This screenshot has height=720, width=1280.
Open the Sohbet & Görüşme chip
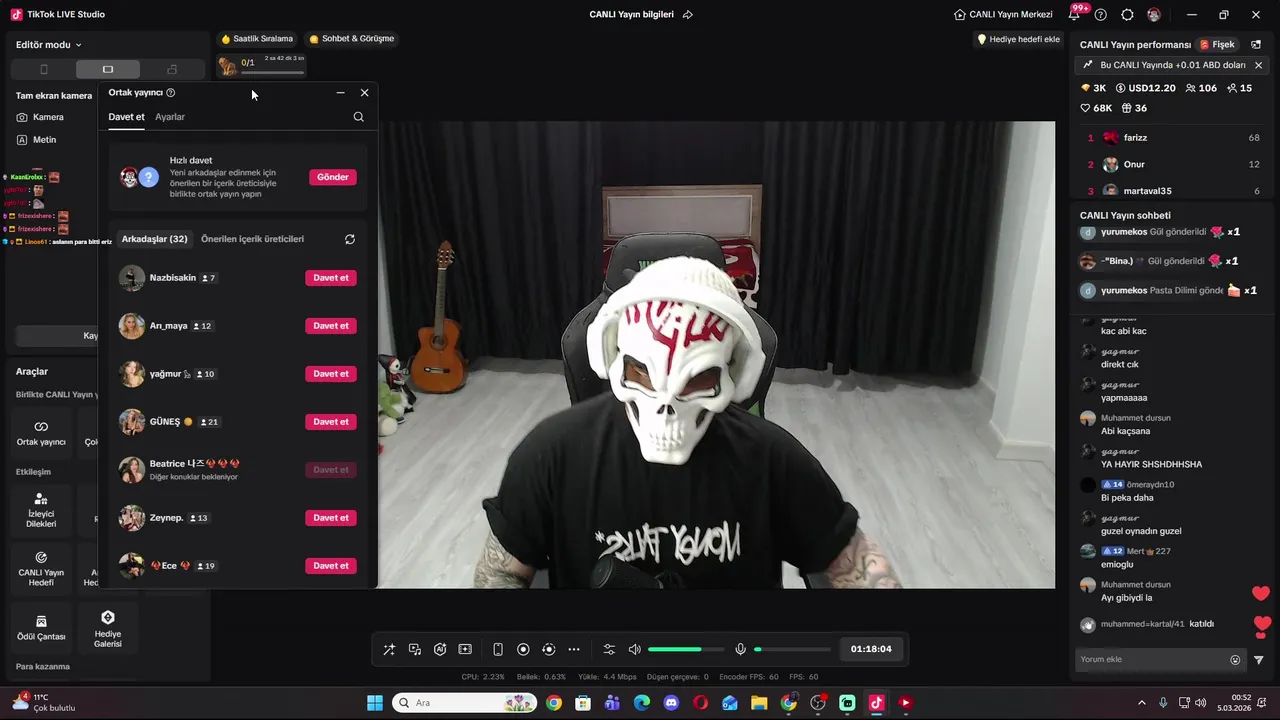tap(352, 39)
